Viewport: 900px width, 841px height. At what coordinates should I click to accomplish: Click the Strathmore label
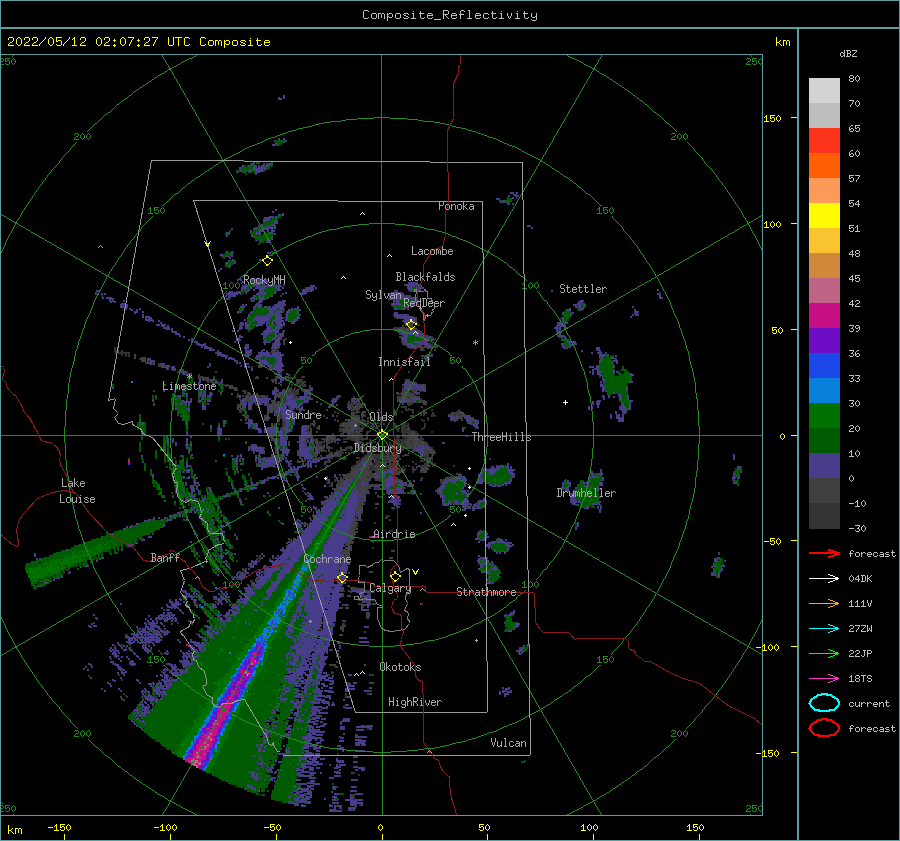point(486,592)
